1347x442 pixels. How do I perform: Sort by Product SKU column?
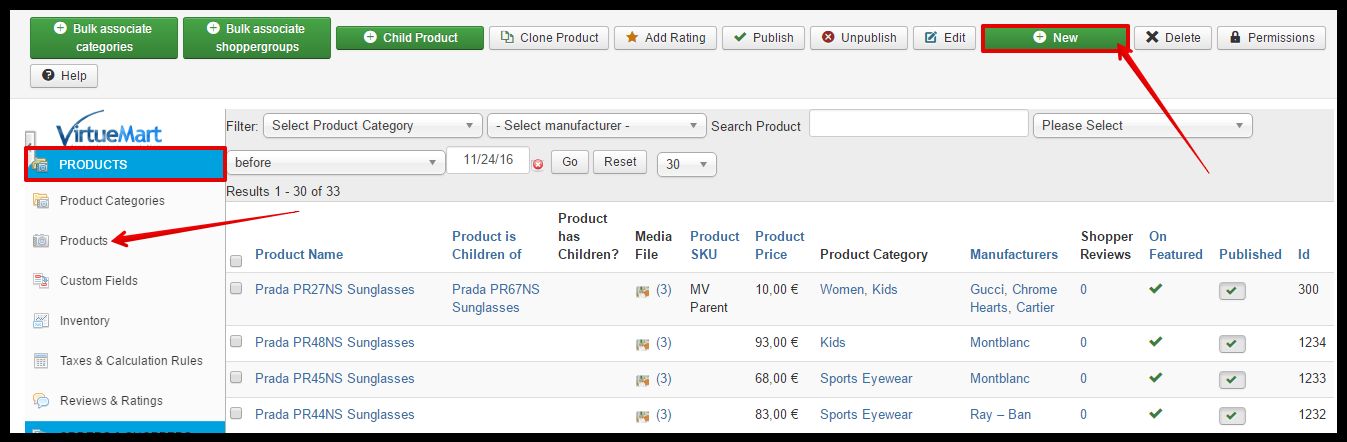click(x=715, y=245)
